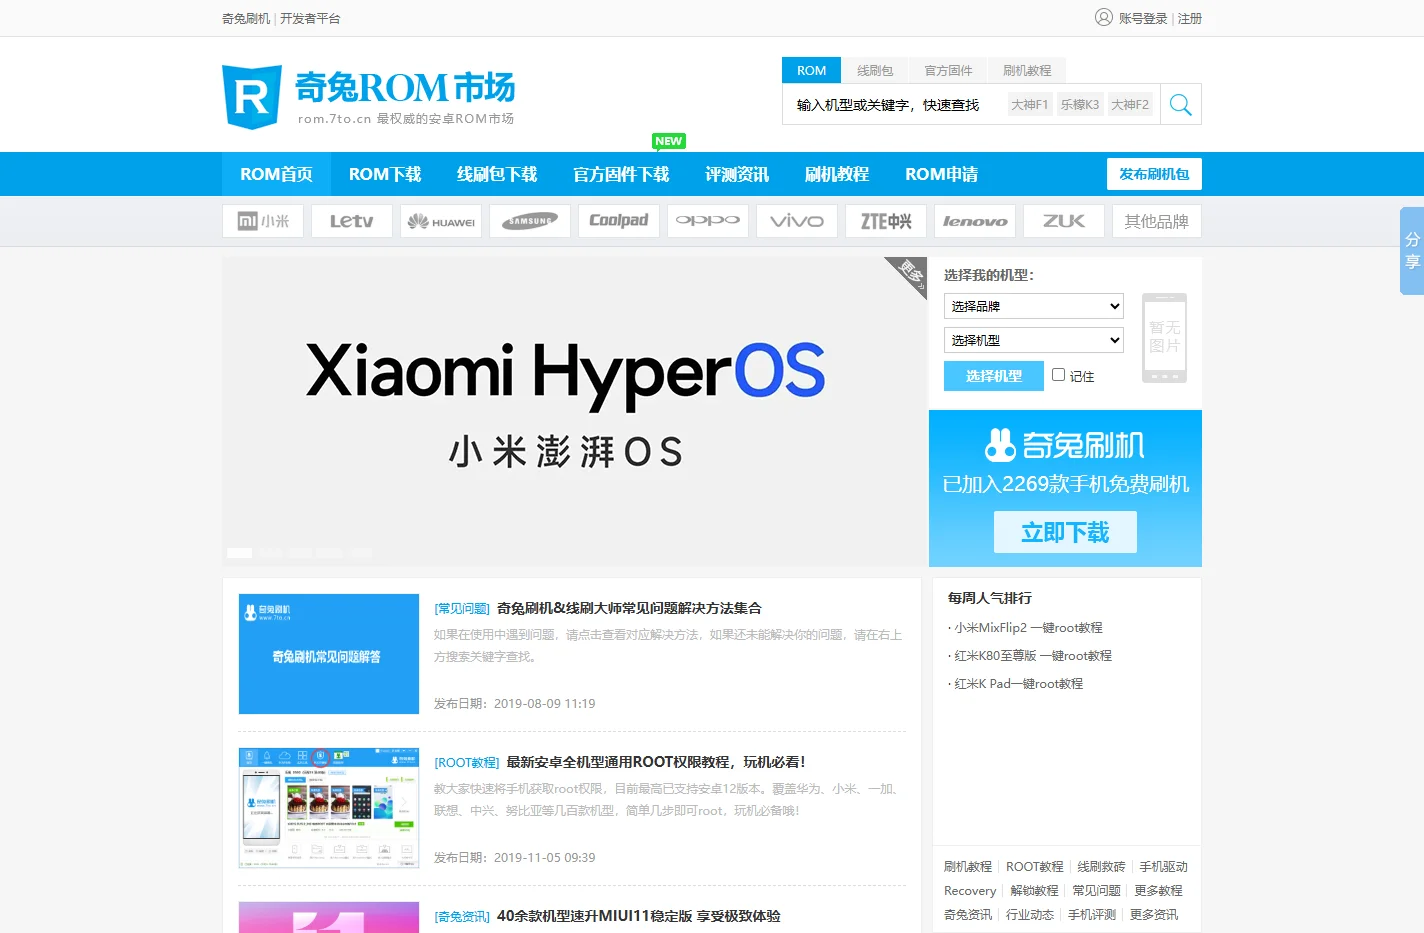Screen dimensions: 1424x933
Task: Switch to the 刷机教程 search tab
Action: (x=1027, y=70)
